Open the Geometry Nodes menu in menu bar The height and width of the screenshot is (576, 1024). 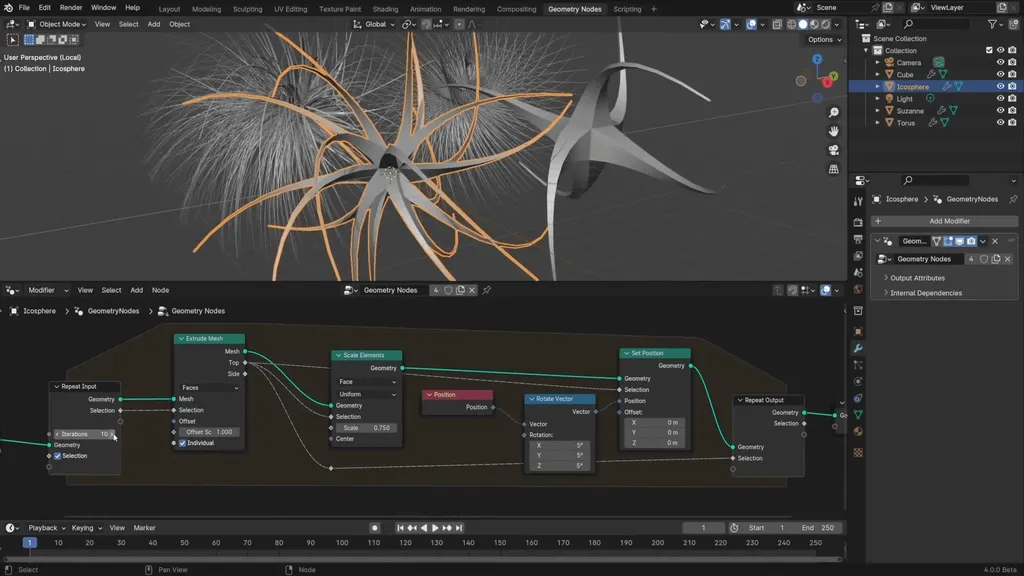click(x=575, y=9)
